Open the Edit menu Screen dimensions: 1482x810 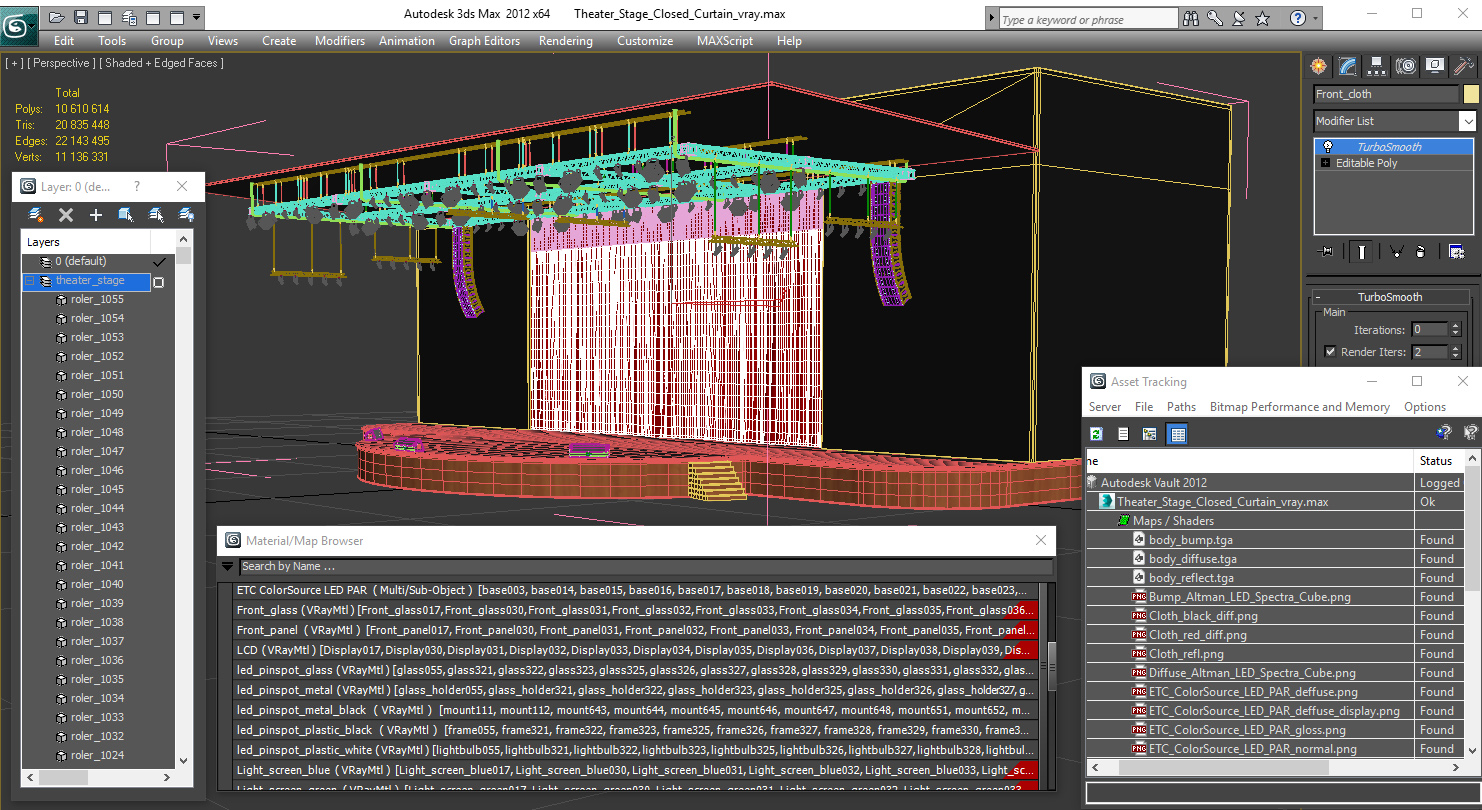pos(64,41)
